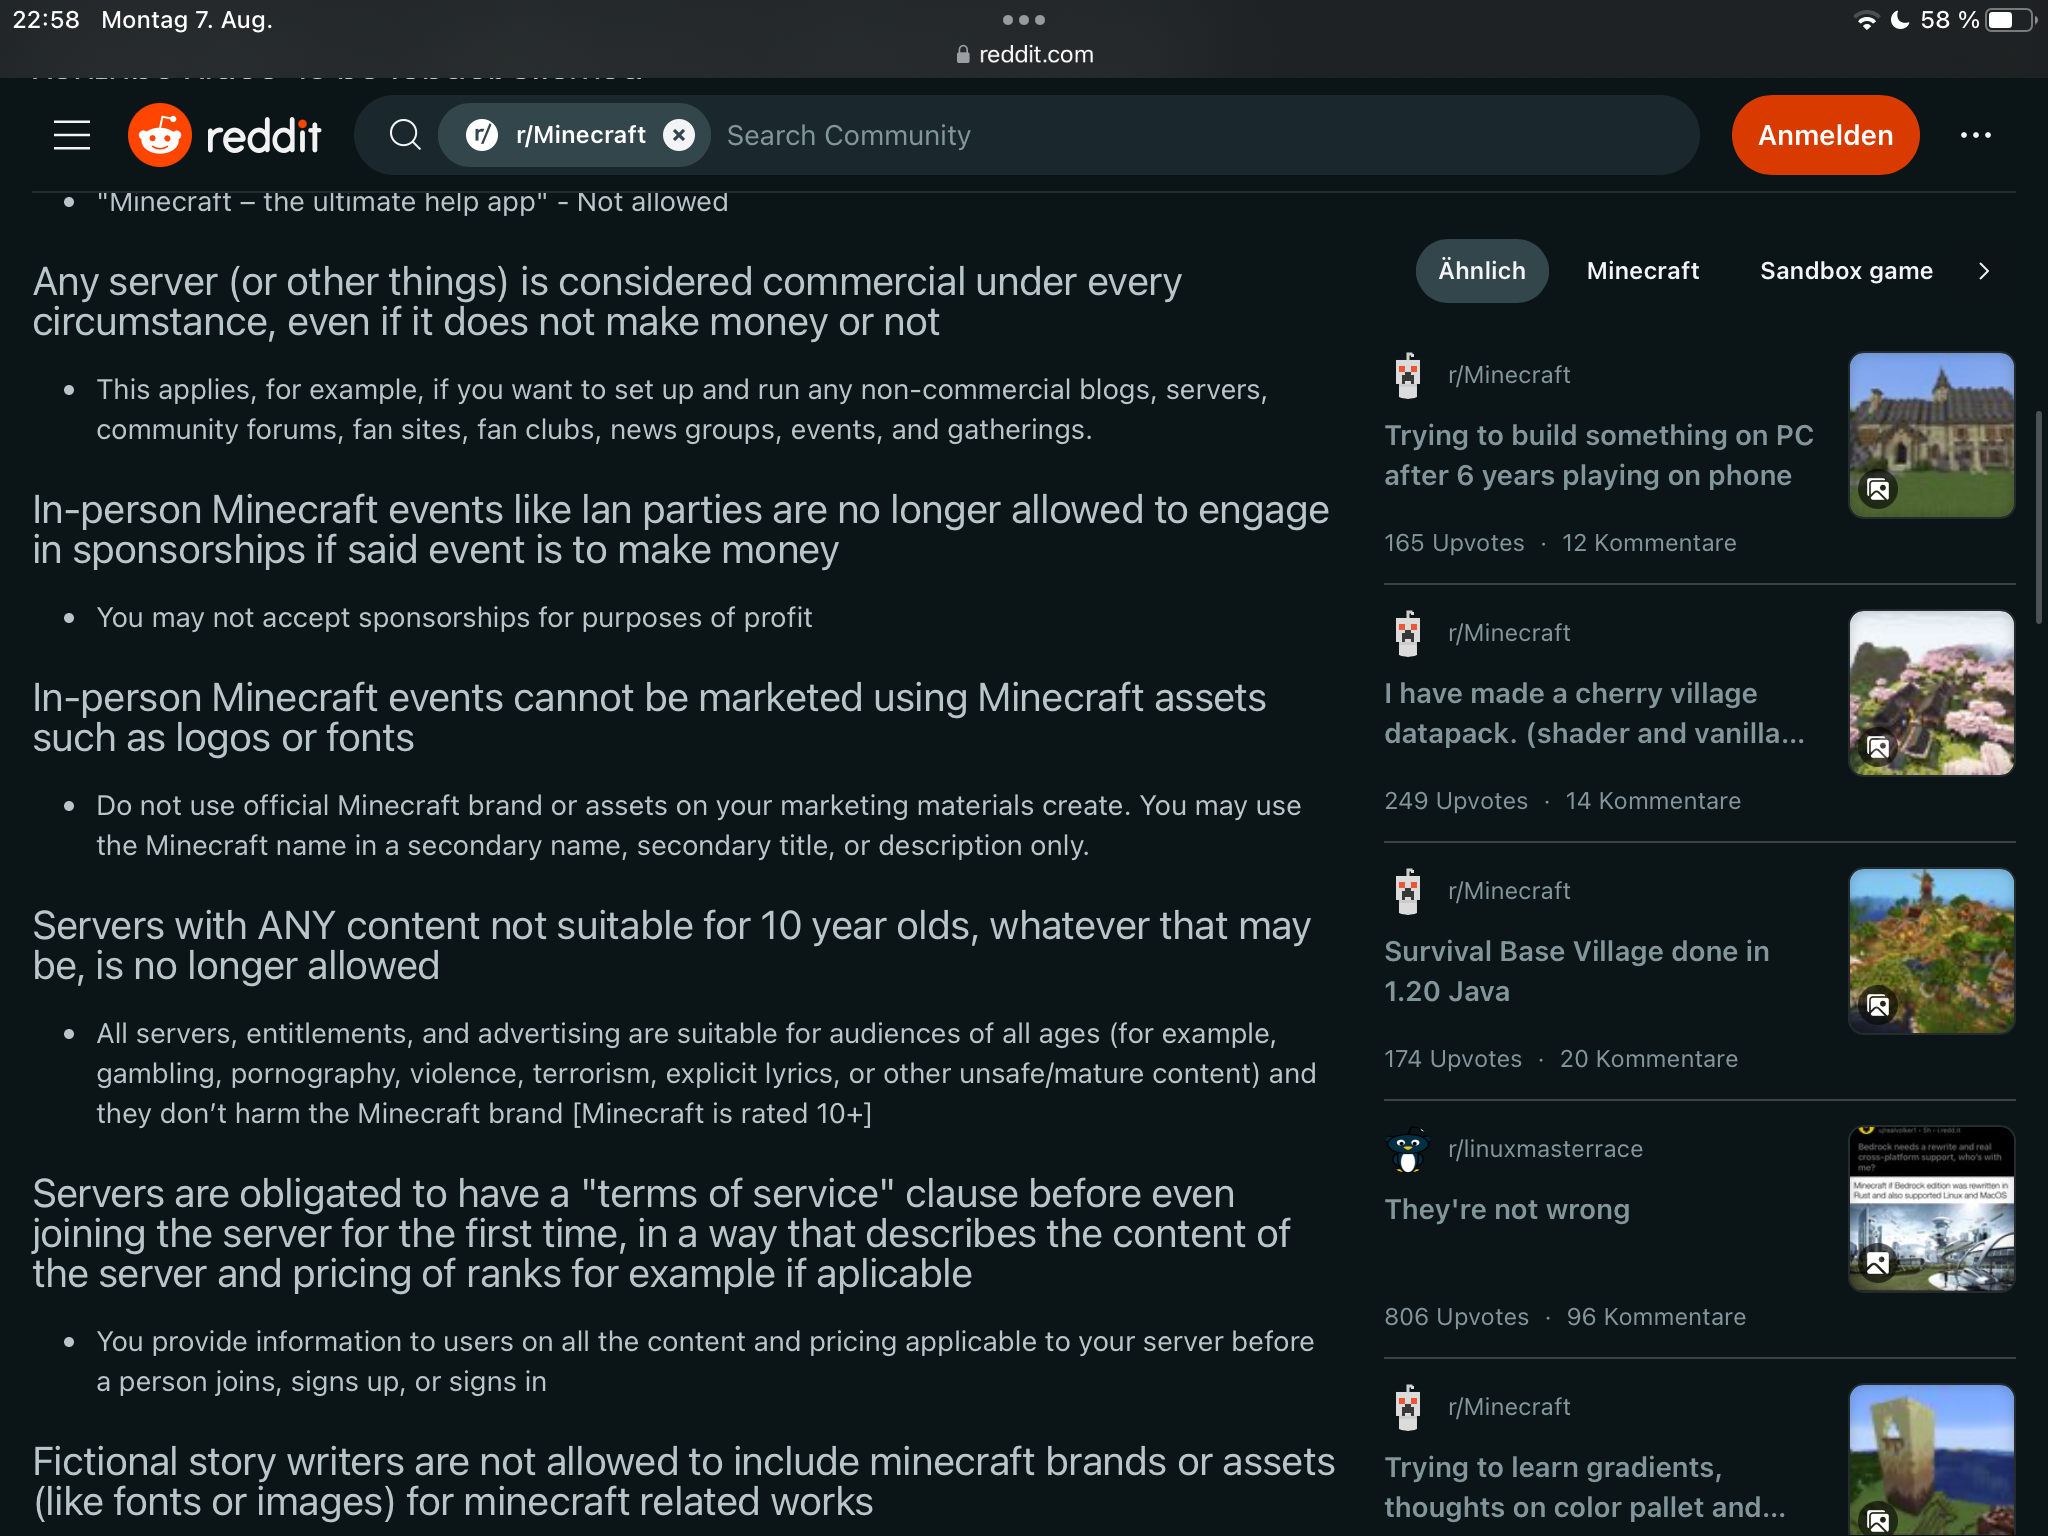Viewport: 2048px width, 1536px height.
Task: Open the They're not wrong post
Action: tap(1507, 1209)
